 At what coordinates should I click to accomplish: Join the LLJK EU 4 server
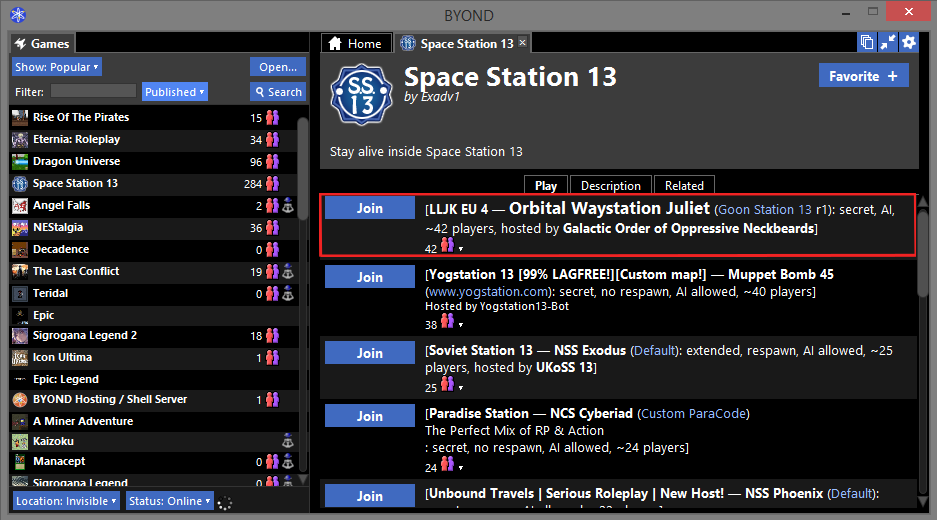point(370,208)
